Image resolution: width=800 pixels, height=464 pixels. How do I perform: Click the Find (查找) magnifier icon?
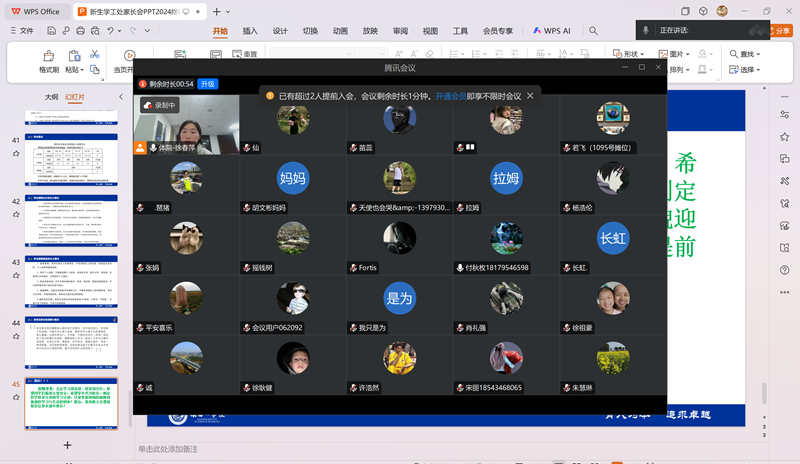tap(733, 54)
